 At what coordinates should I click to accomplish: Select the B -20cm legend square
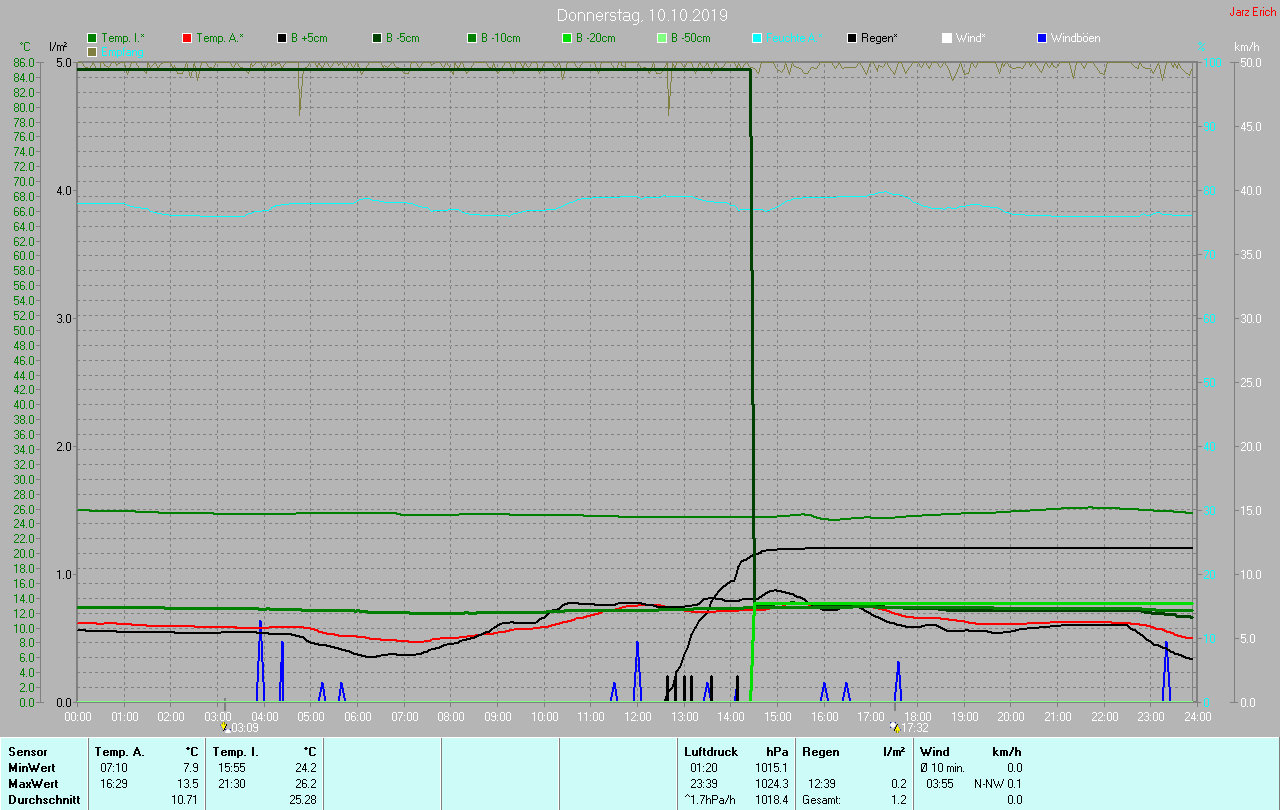coord(567,38)
